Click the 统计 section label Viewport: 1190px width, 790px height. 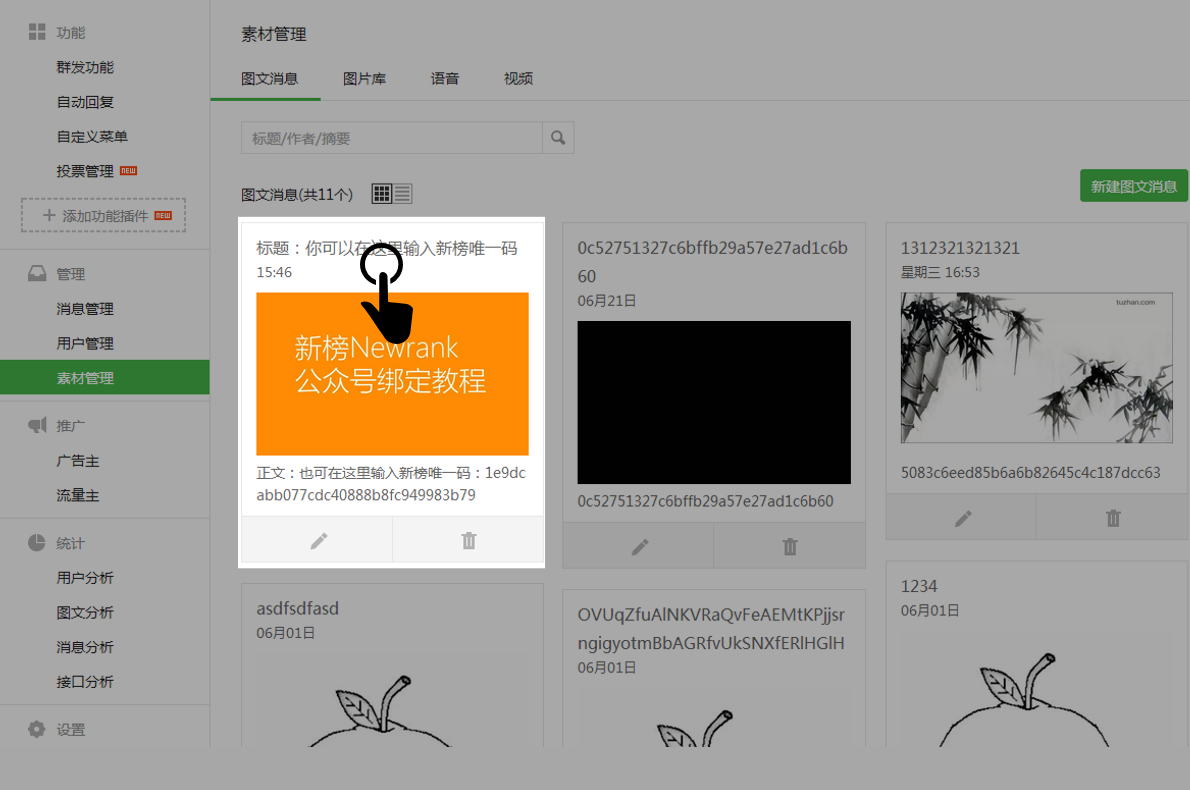71,543
